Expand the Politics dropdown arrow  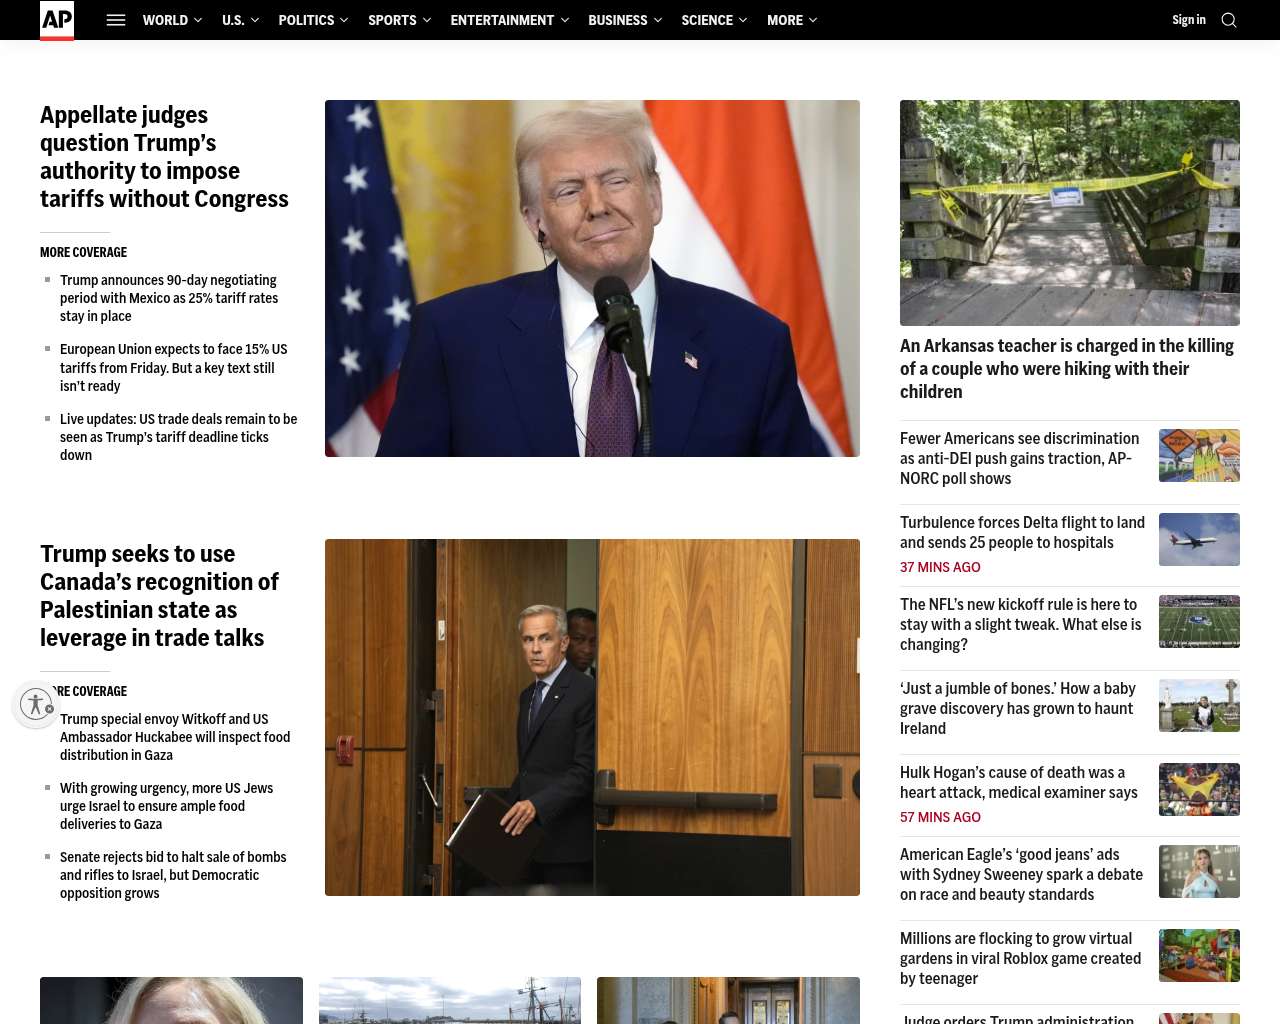pyautogui.click(x=344, y=20)
